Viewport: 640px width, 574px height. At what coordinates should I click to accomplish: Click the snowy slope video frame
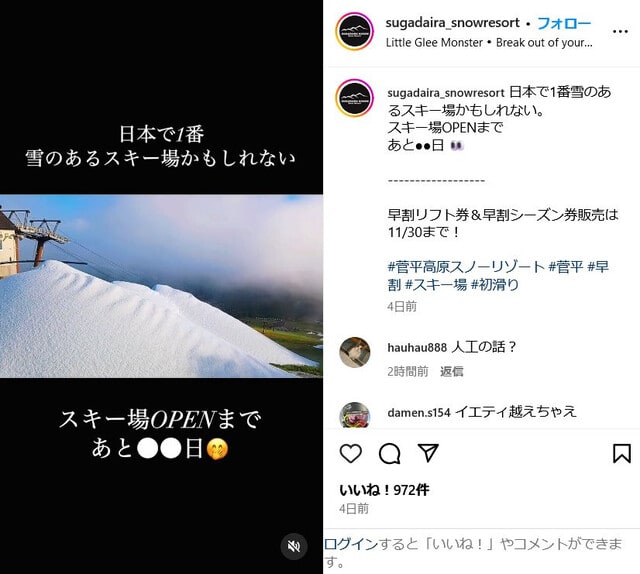(x=161, y=286)
